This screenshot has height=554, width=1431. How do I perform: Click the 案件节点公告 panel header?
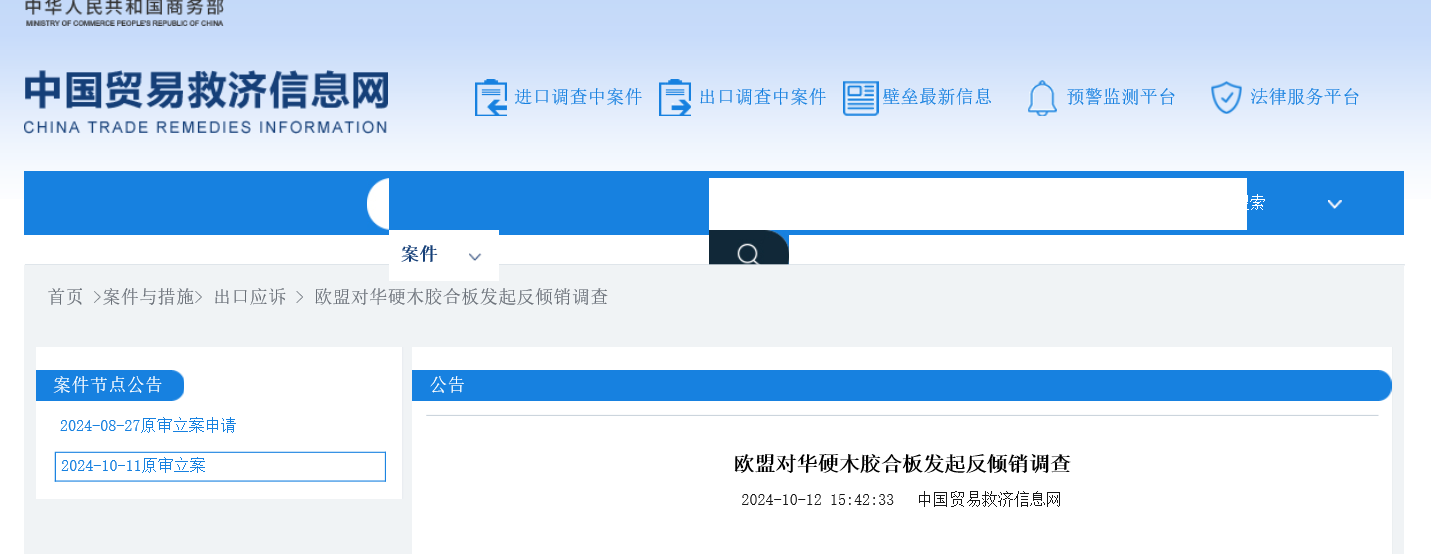110,386
